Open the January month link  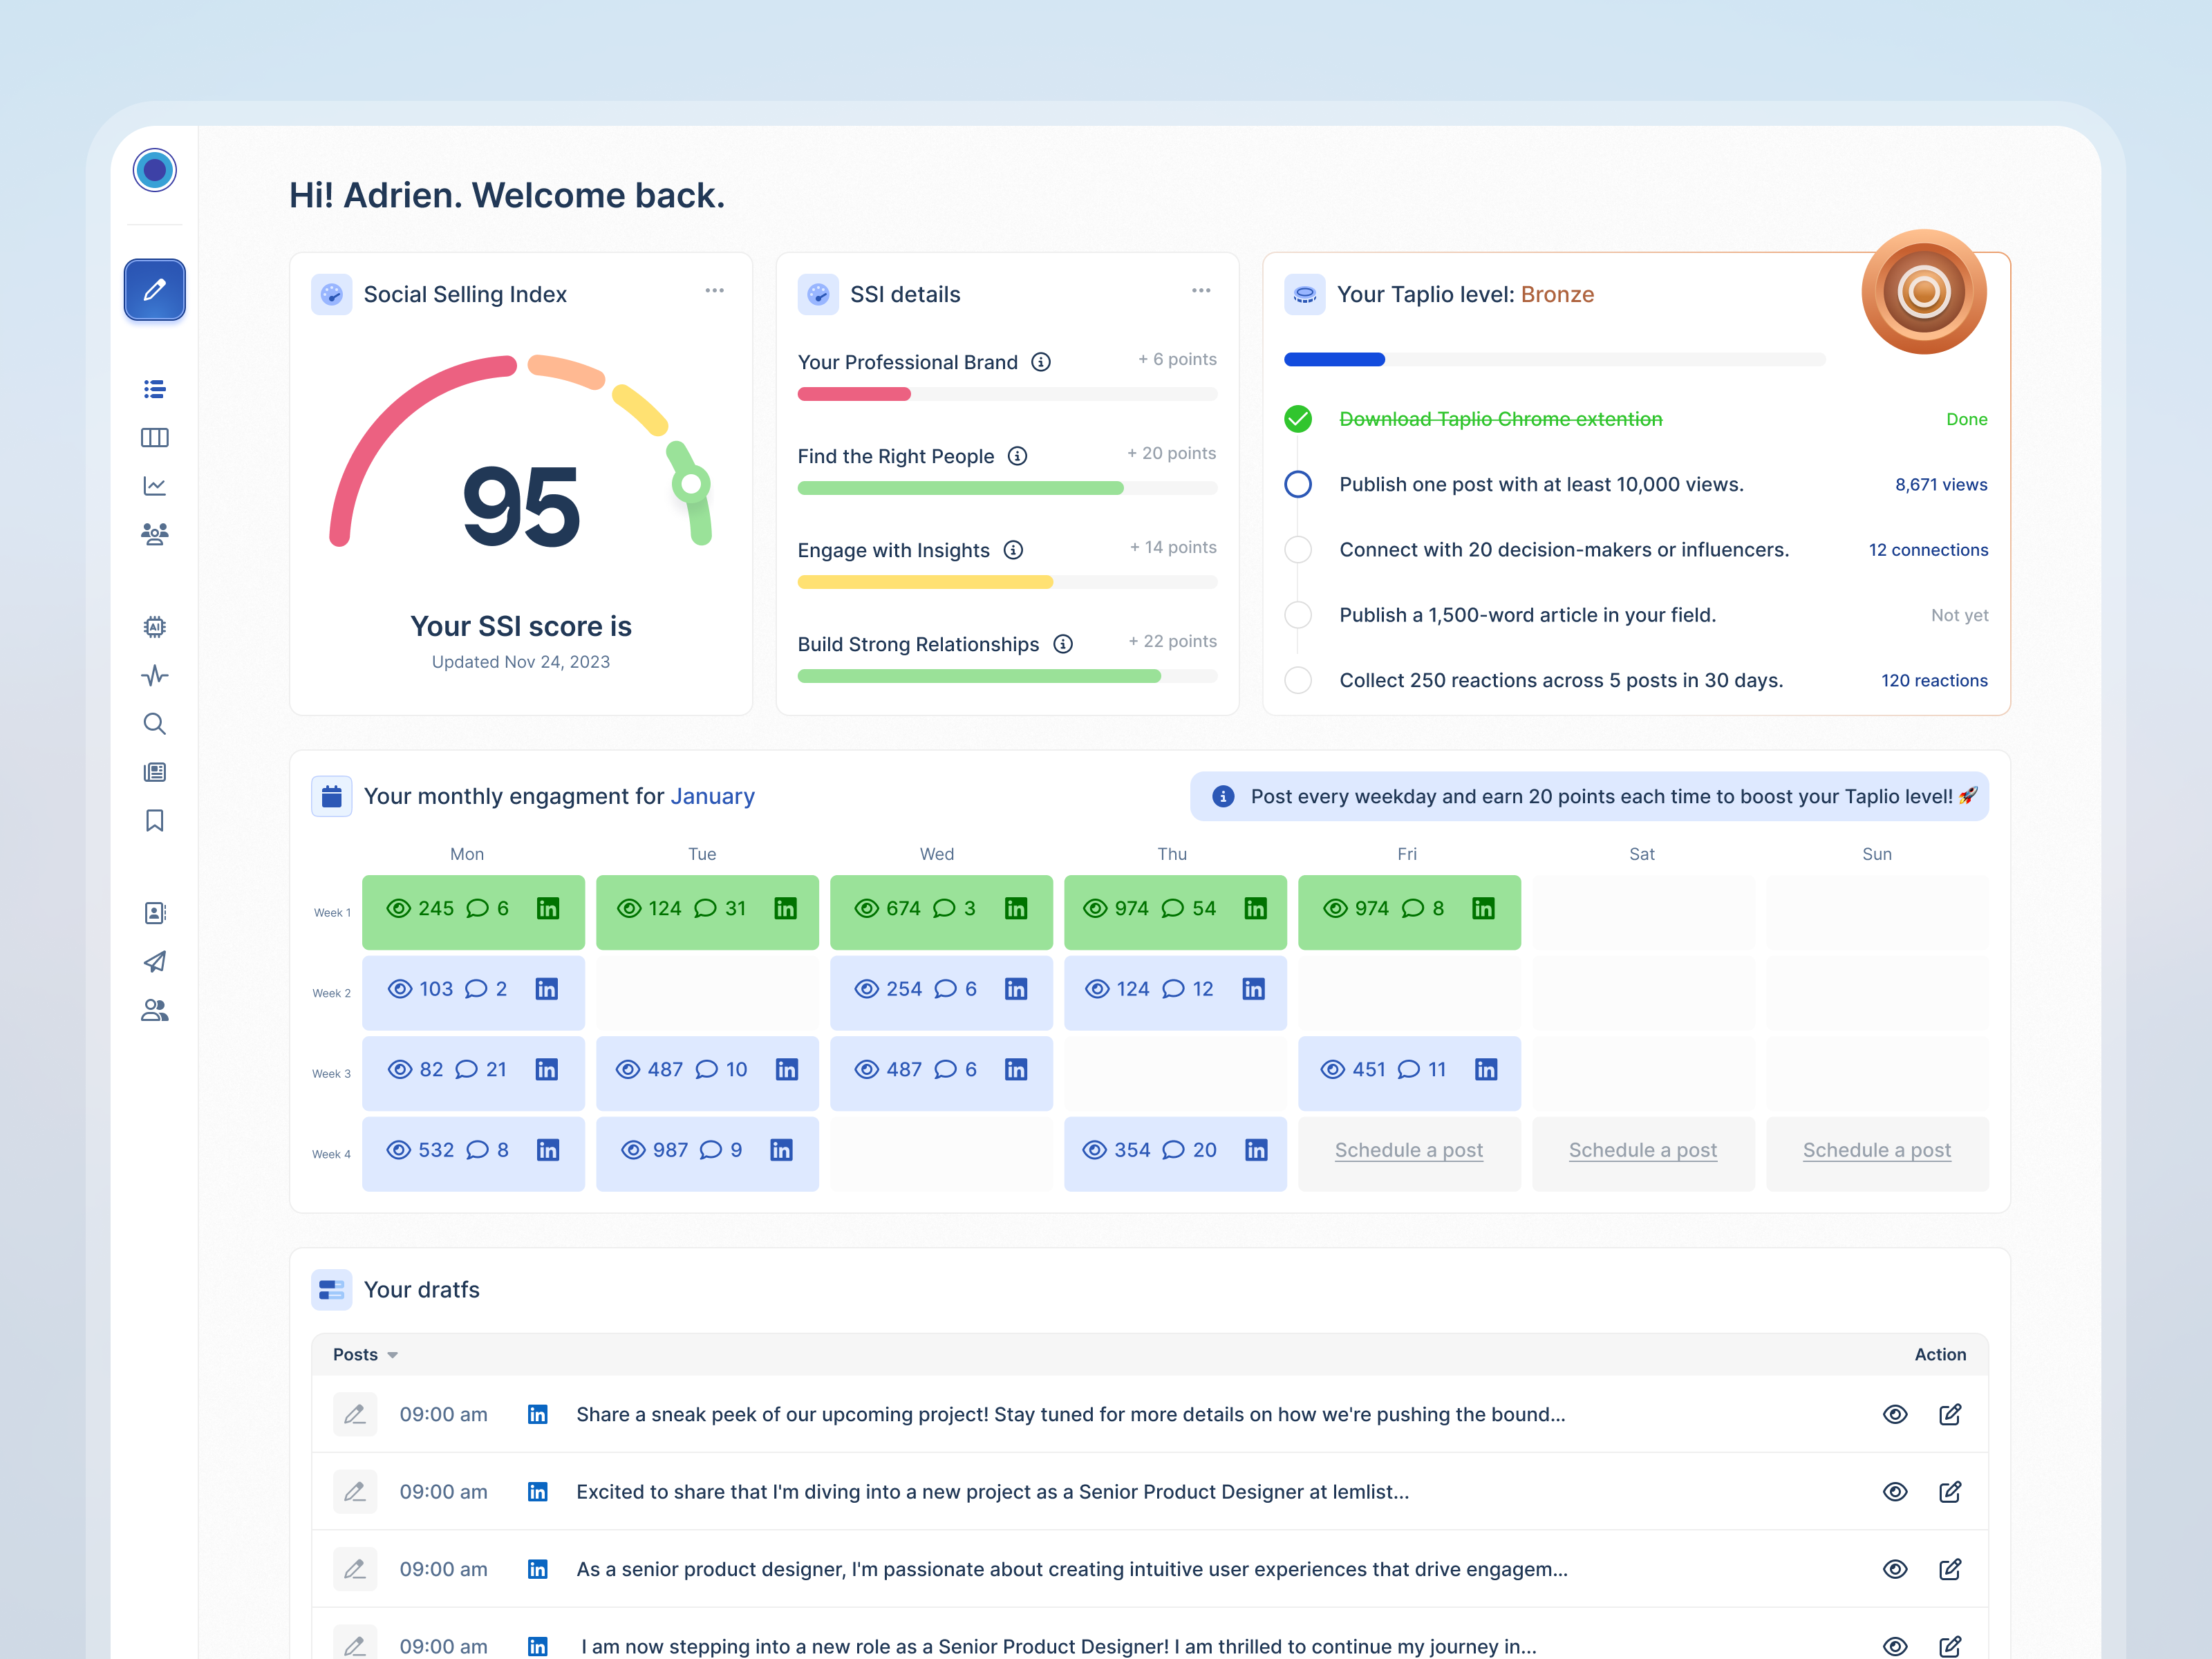point(713,796)
